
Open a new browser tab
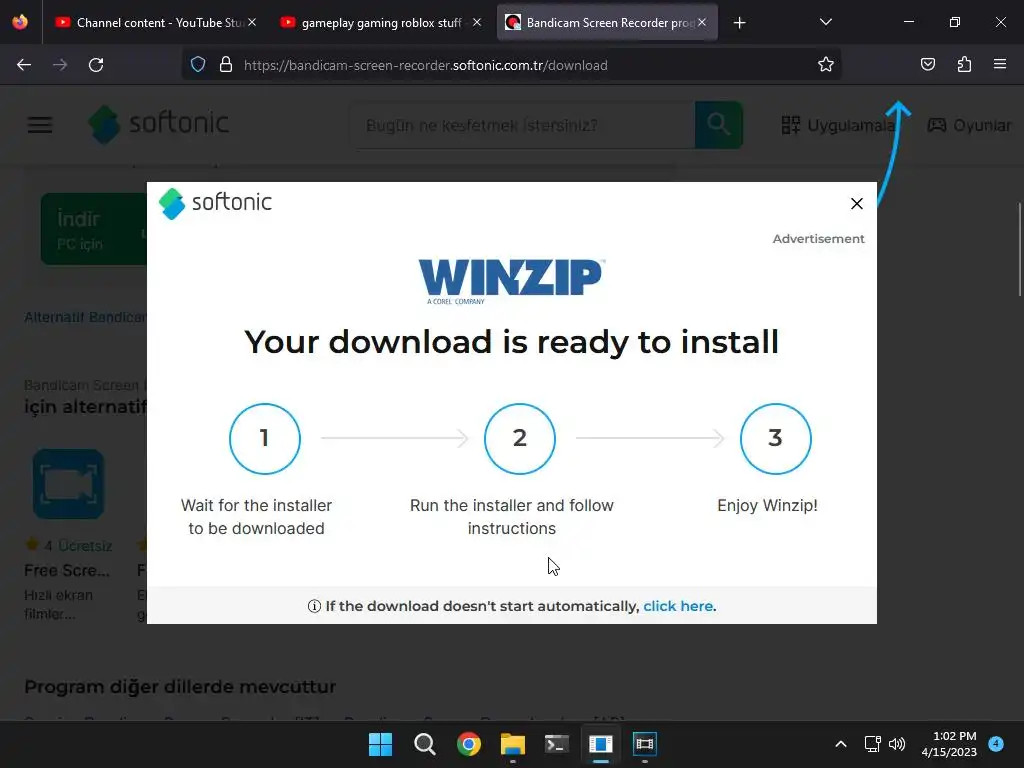(x=739, y=23)
